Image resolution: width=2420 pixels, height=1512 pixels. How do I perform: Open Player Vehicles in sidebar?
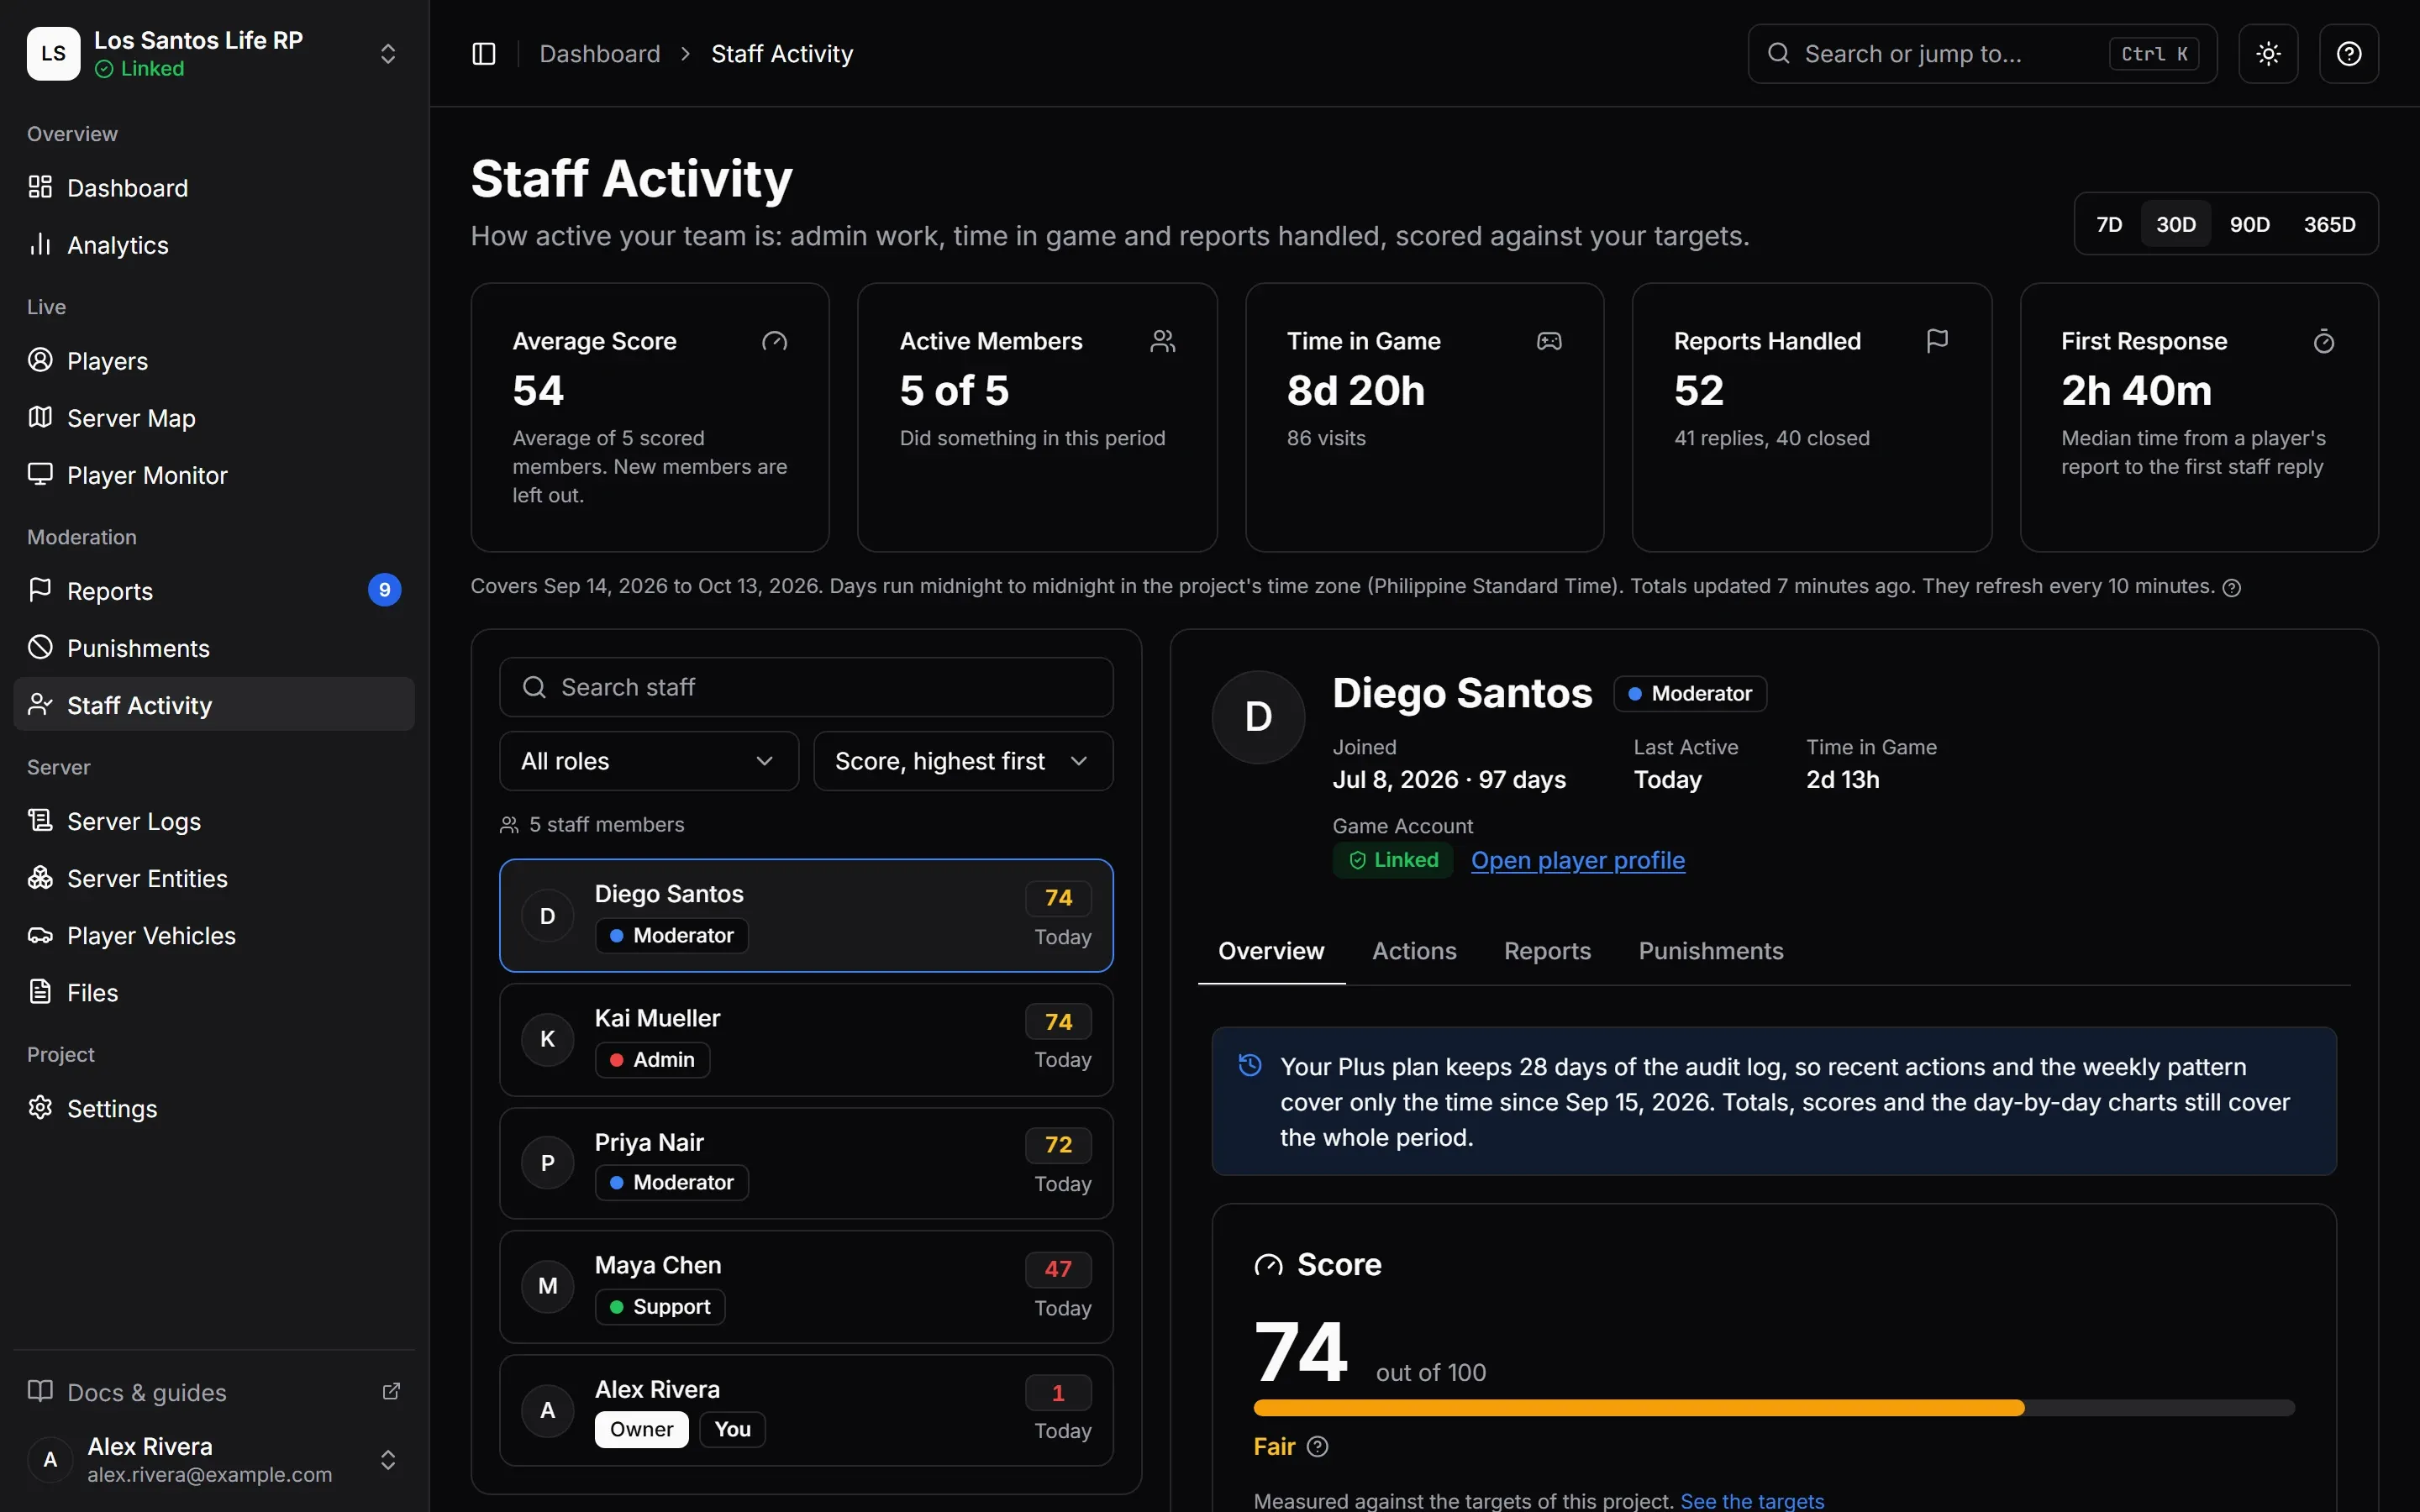214,935
